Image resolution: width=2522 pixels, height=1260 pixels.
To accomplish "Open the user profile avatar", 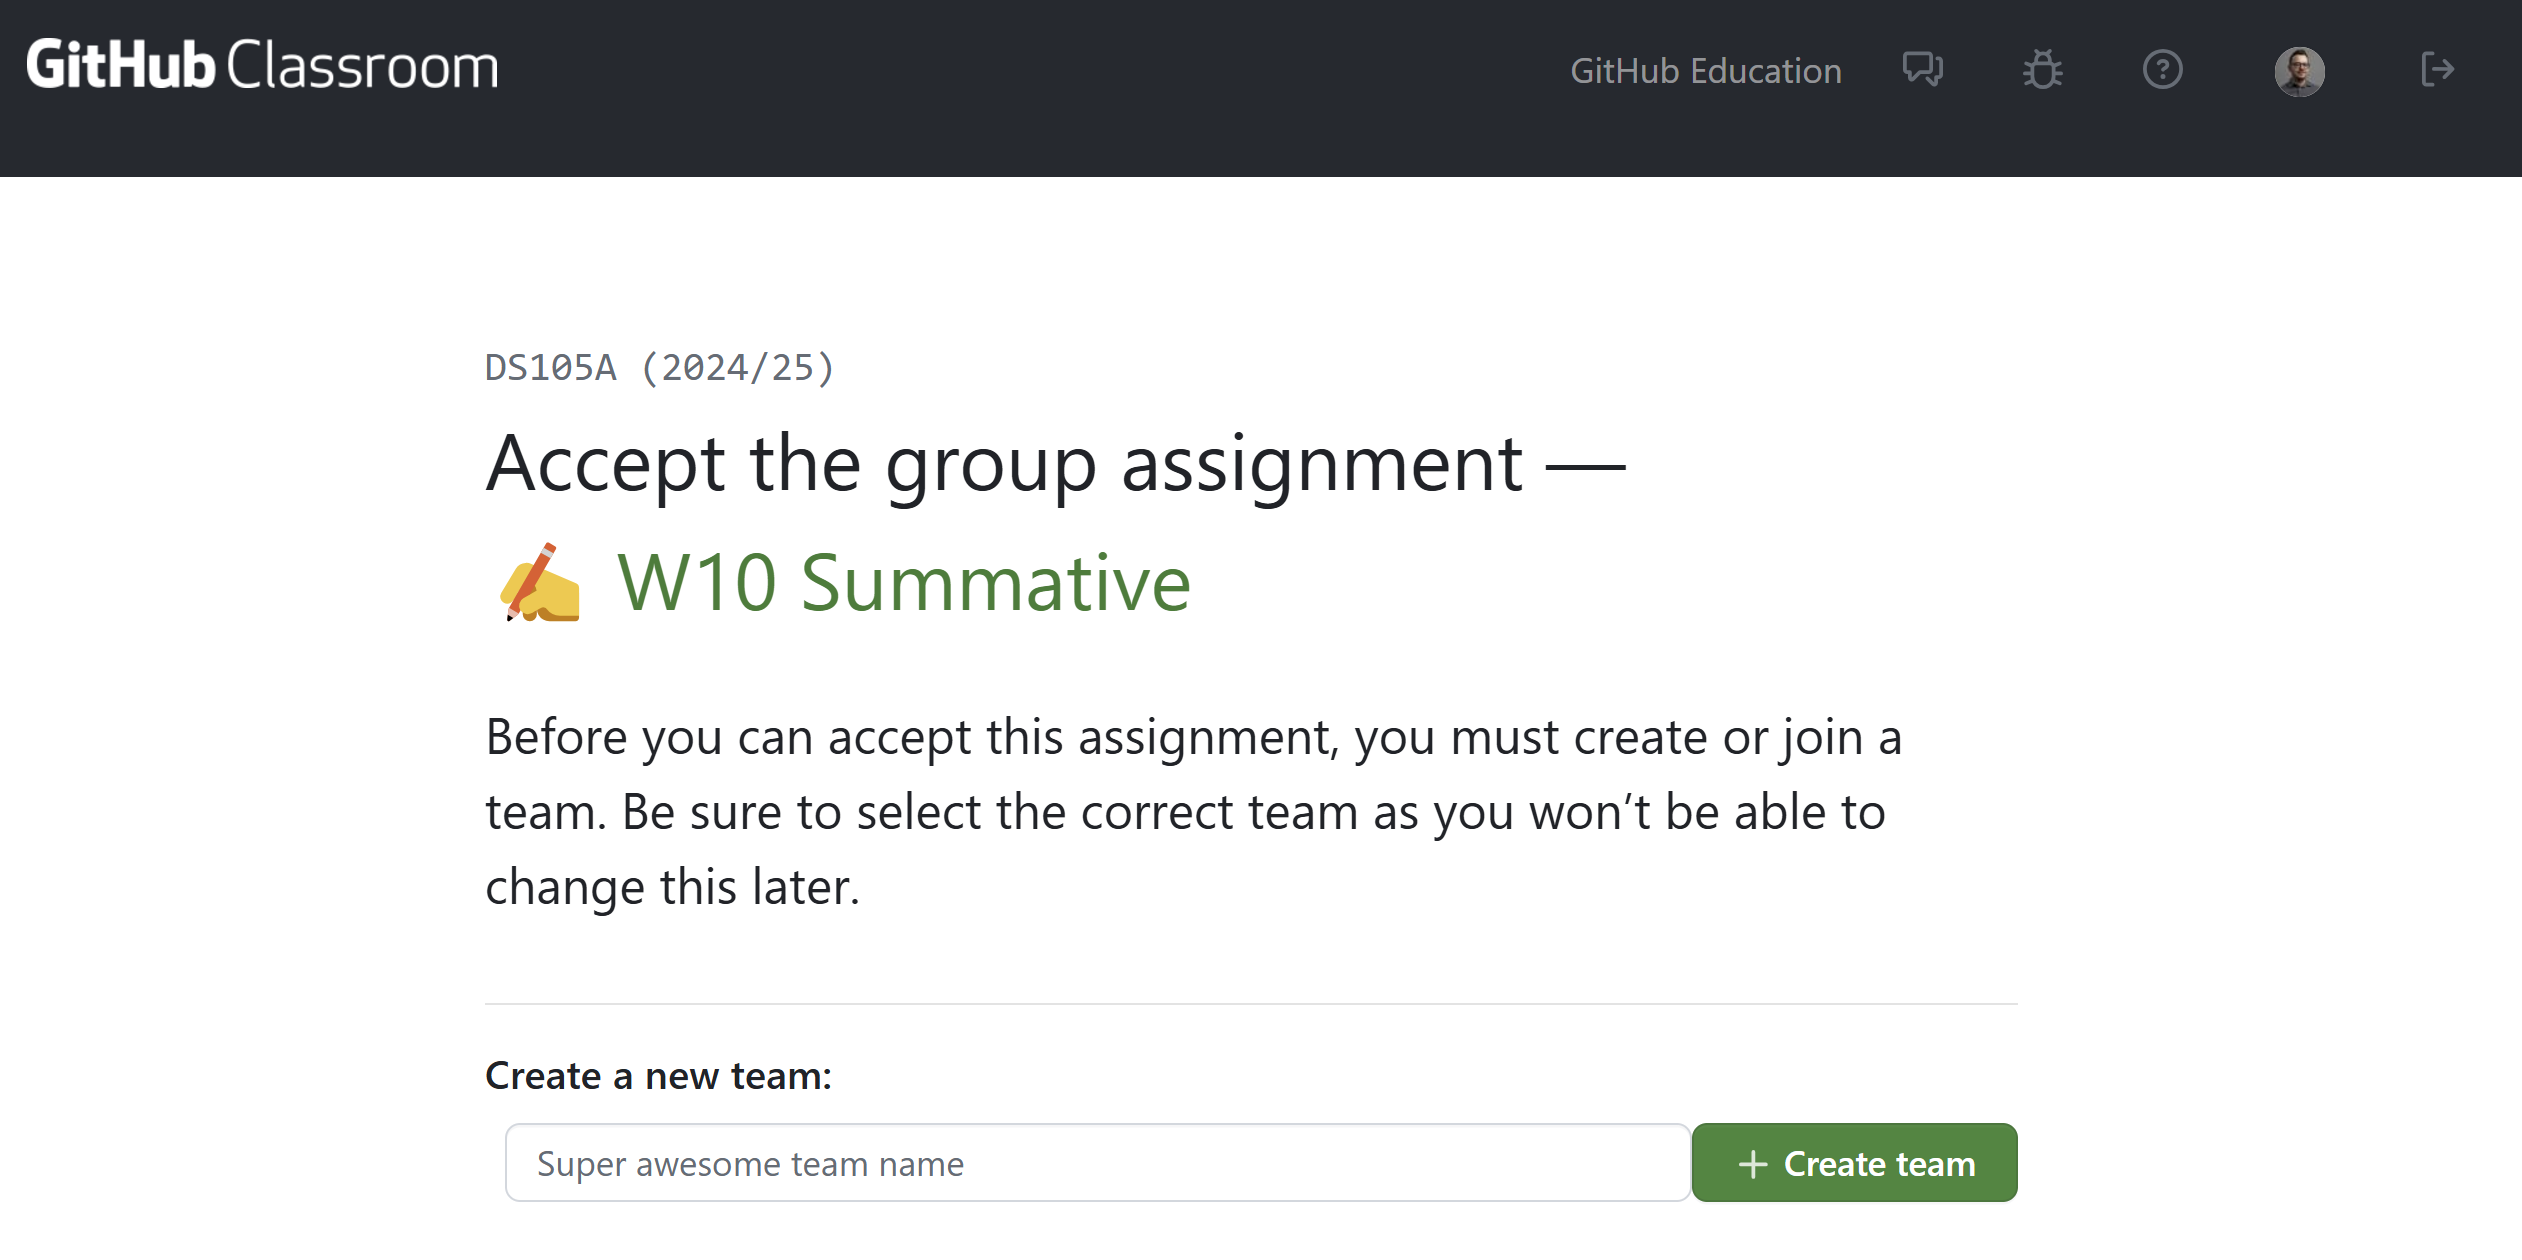I will [2299, 71].
